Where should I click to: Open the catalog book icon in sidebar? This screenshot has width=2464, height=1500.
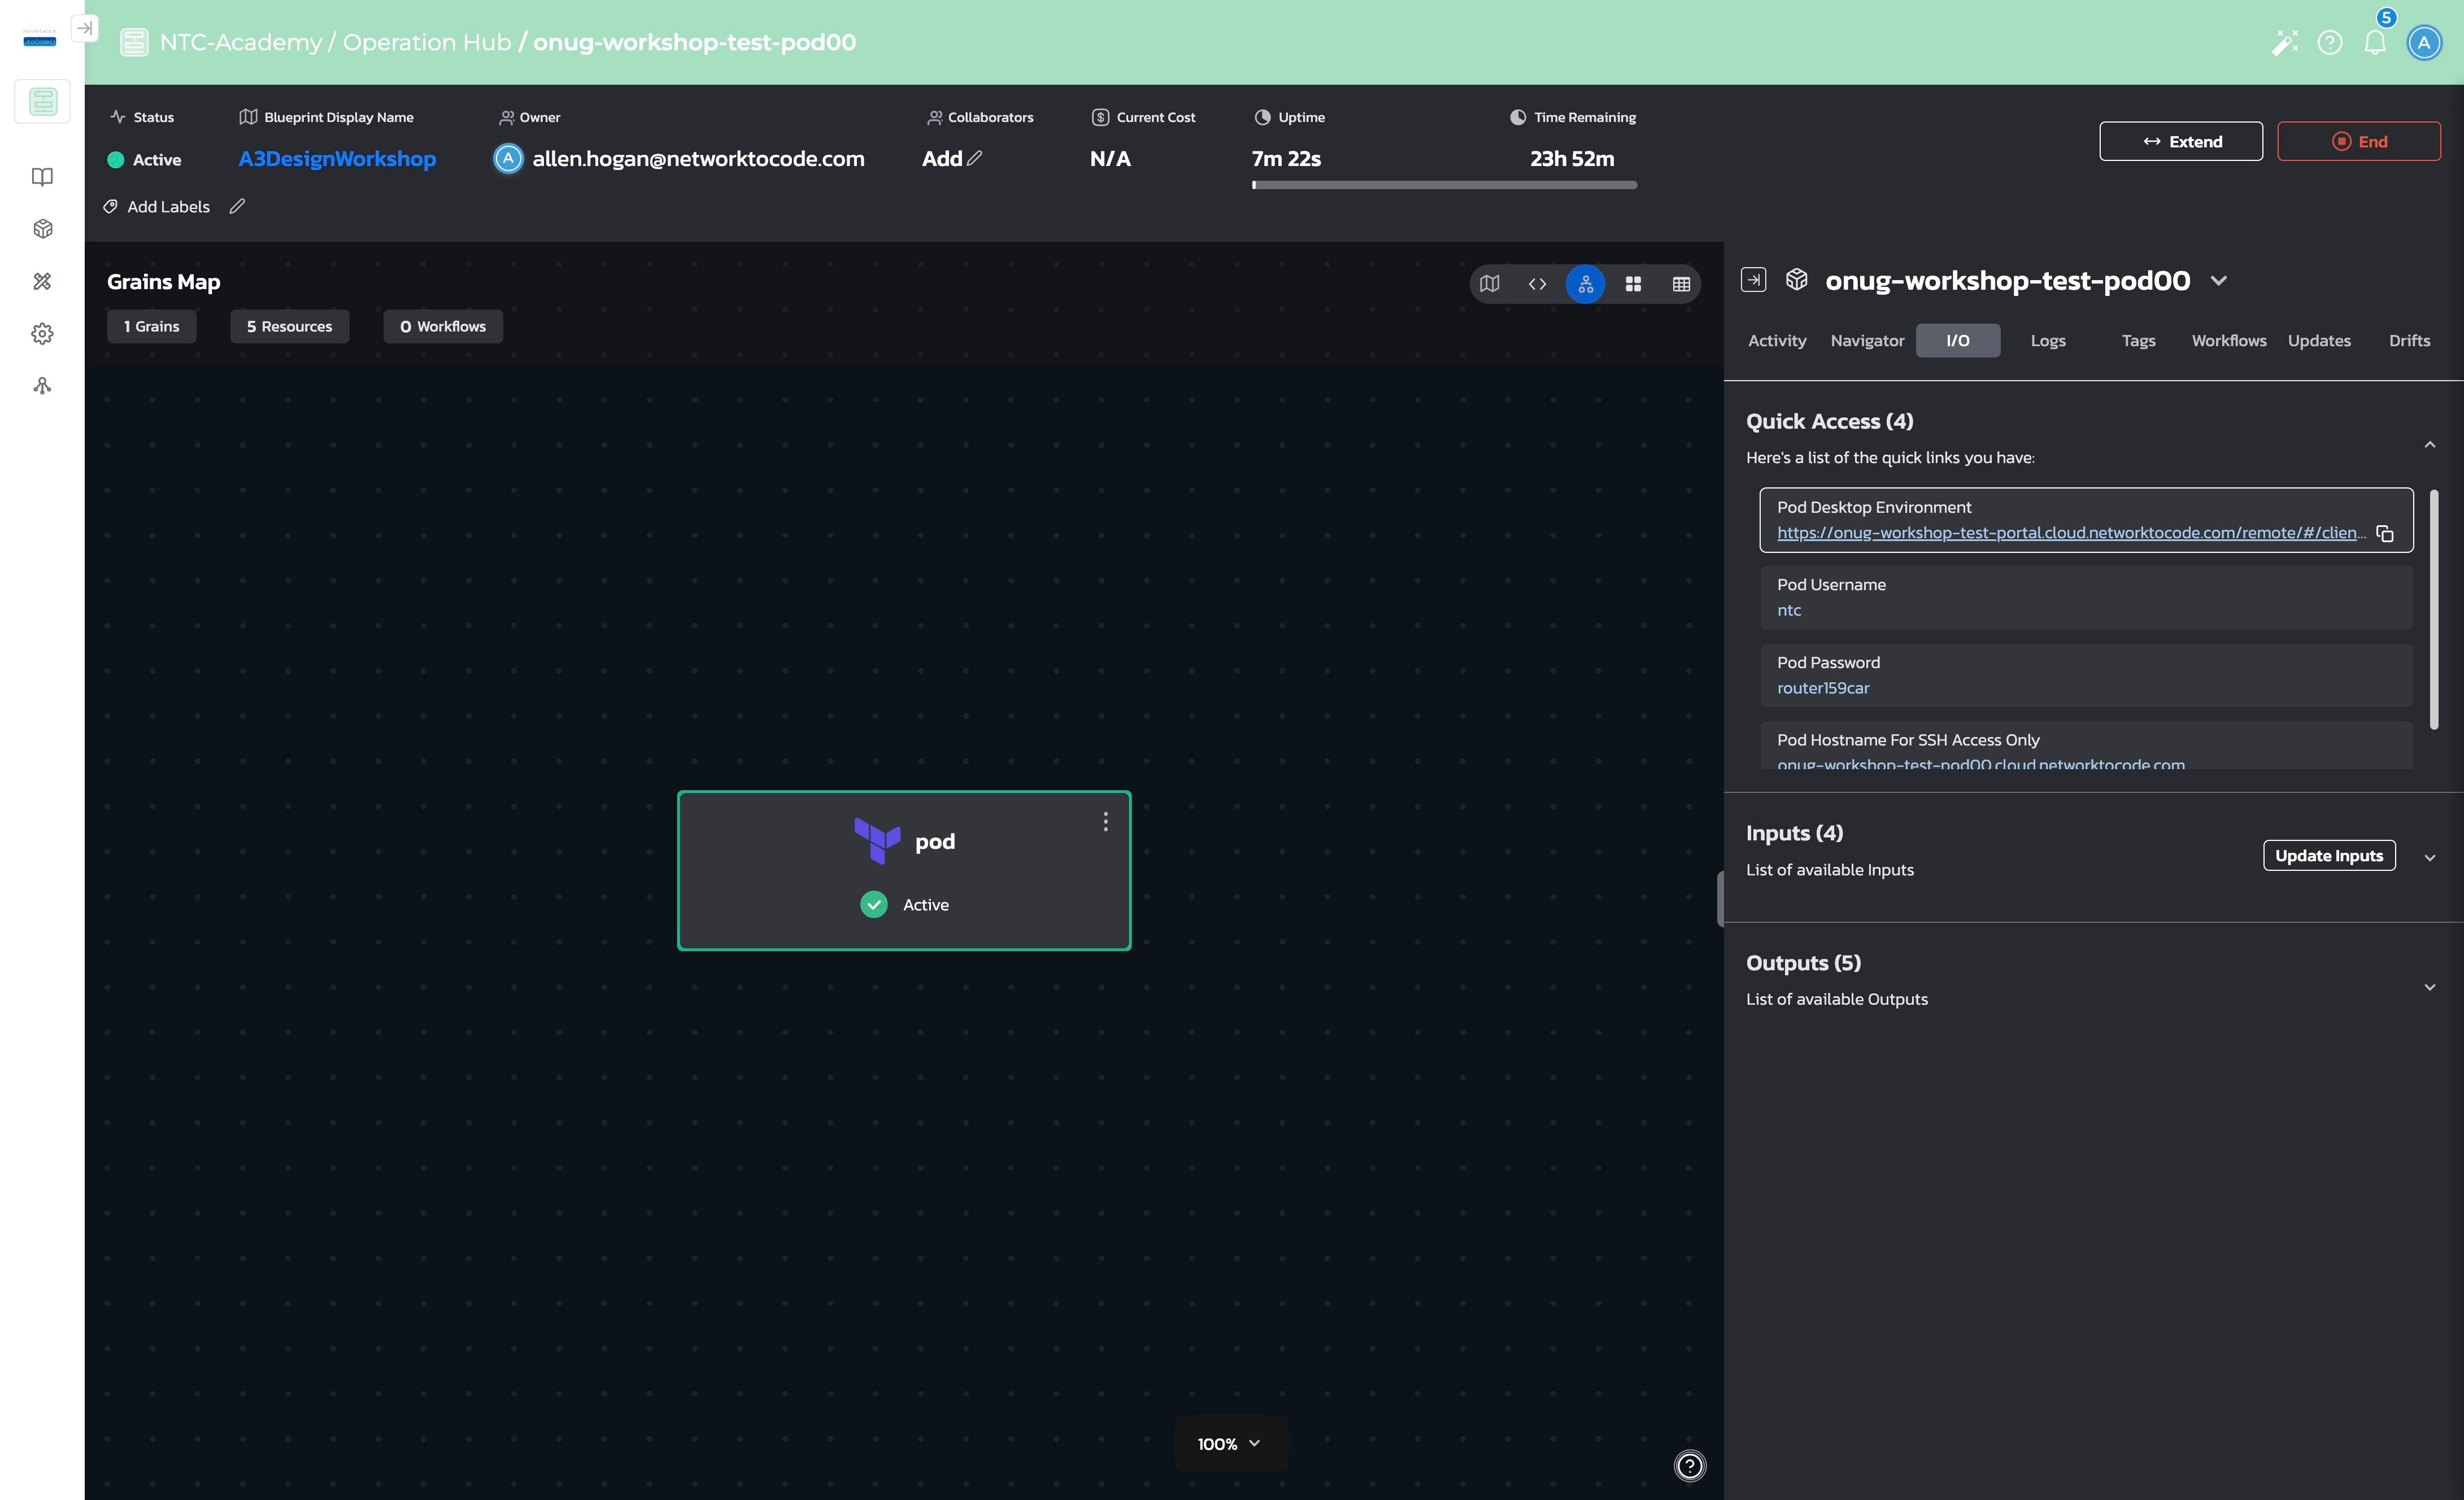[42, 177]
